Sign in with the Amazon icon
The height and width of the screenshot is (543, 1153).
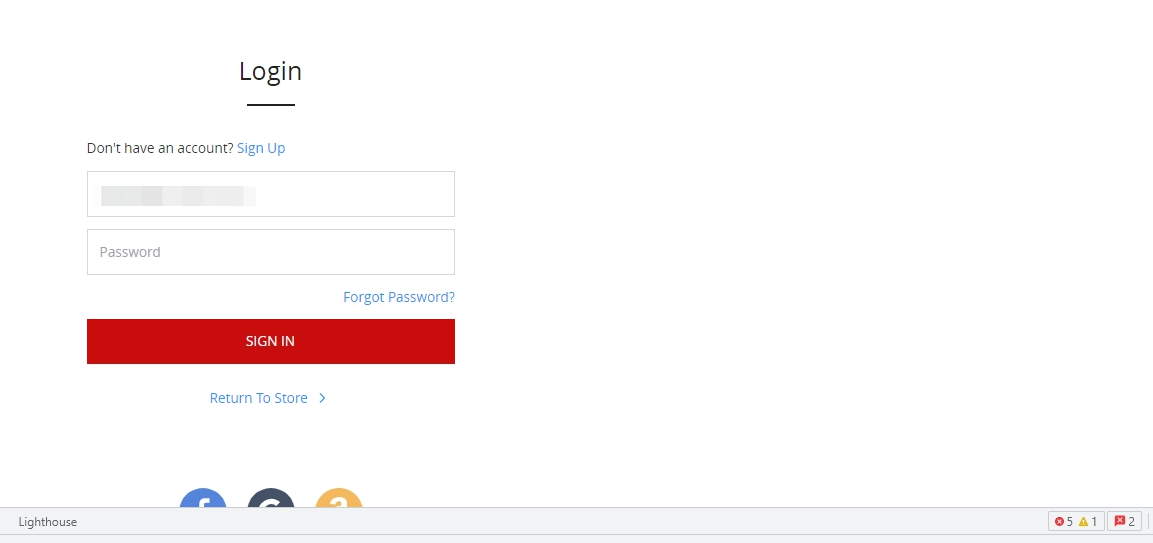point(339,499)
